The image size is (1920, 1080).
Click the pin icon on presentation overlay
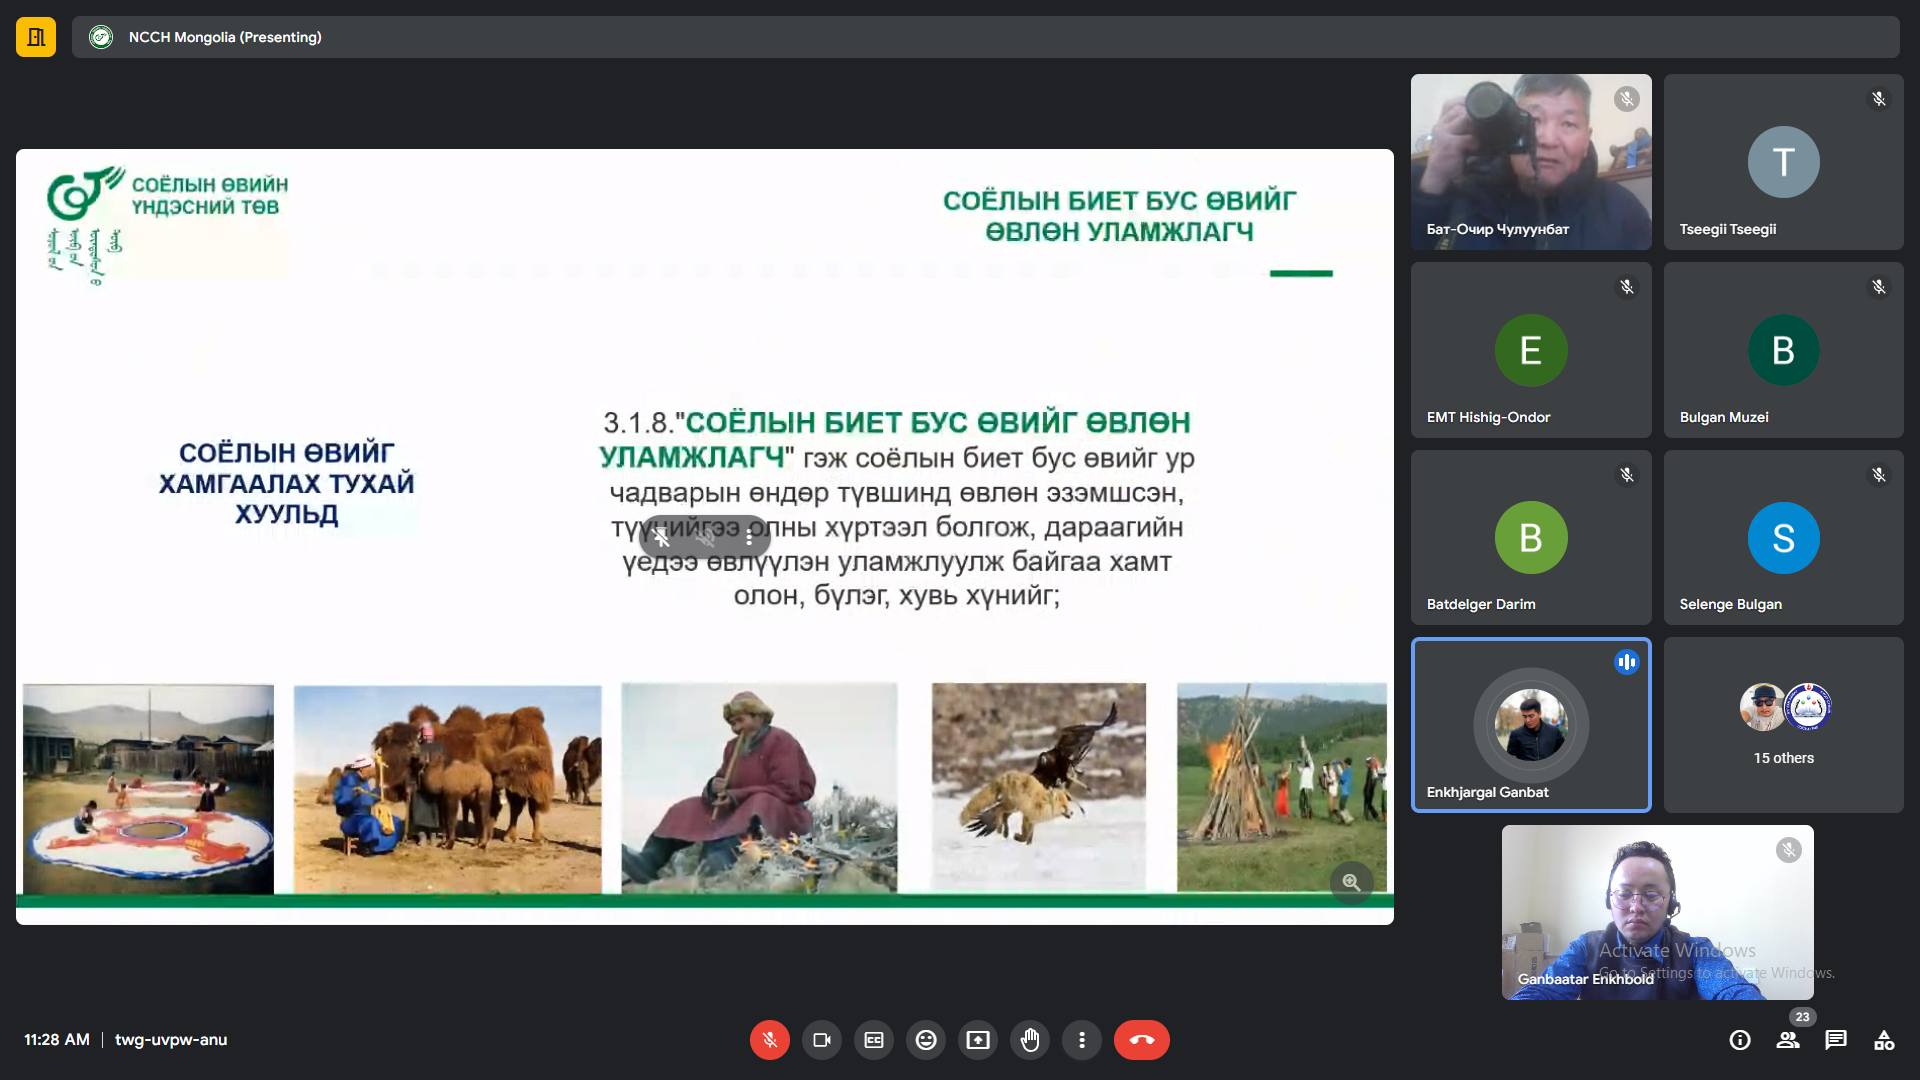[x=661, y=537]
